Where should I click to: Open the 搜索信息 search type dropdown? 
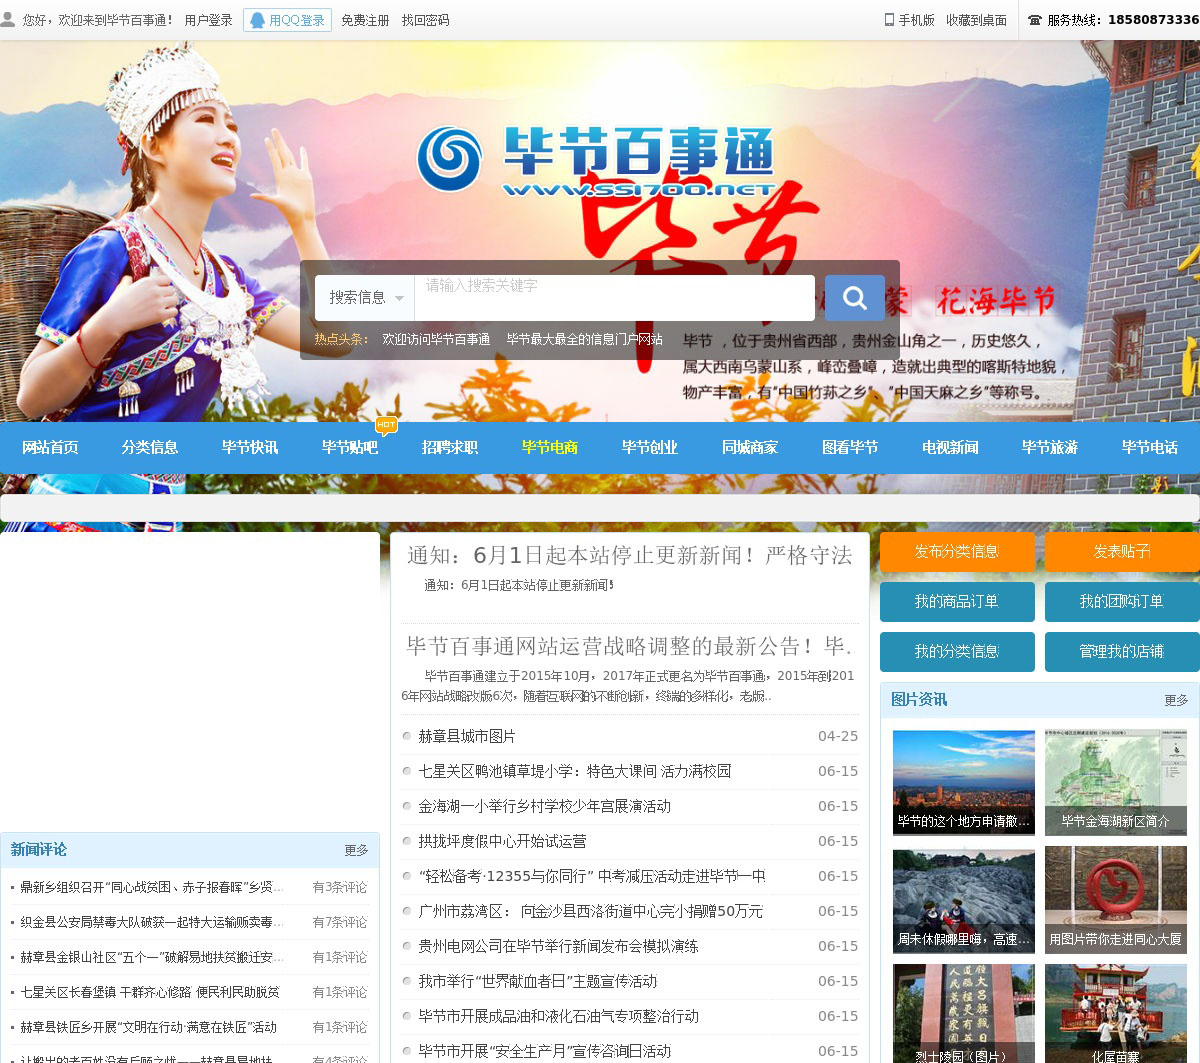coord(365,298)
